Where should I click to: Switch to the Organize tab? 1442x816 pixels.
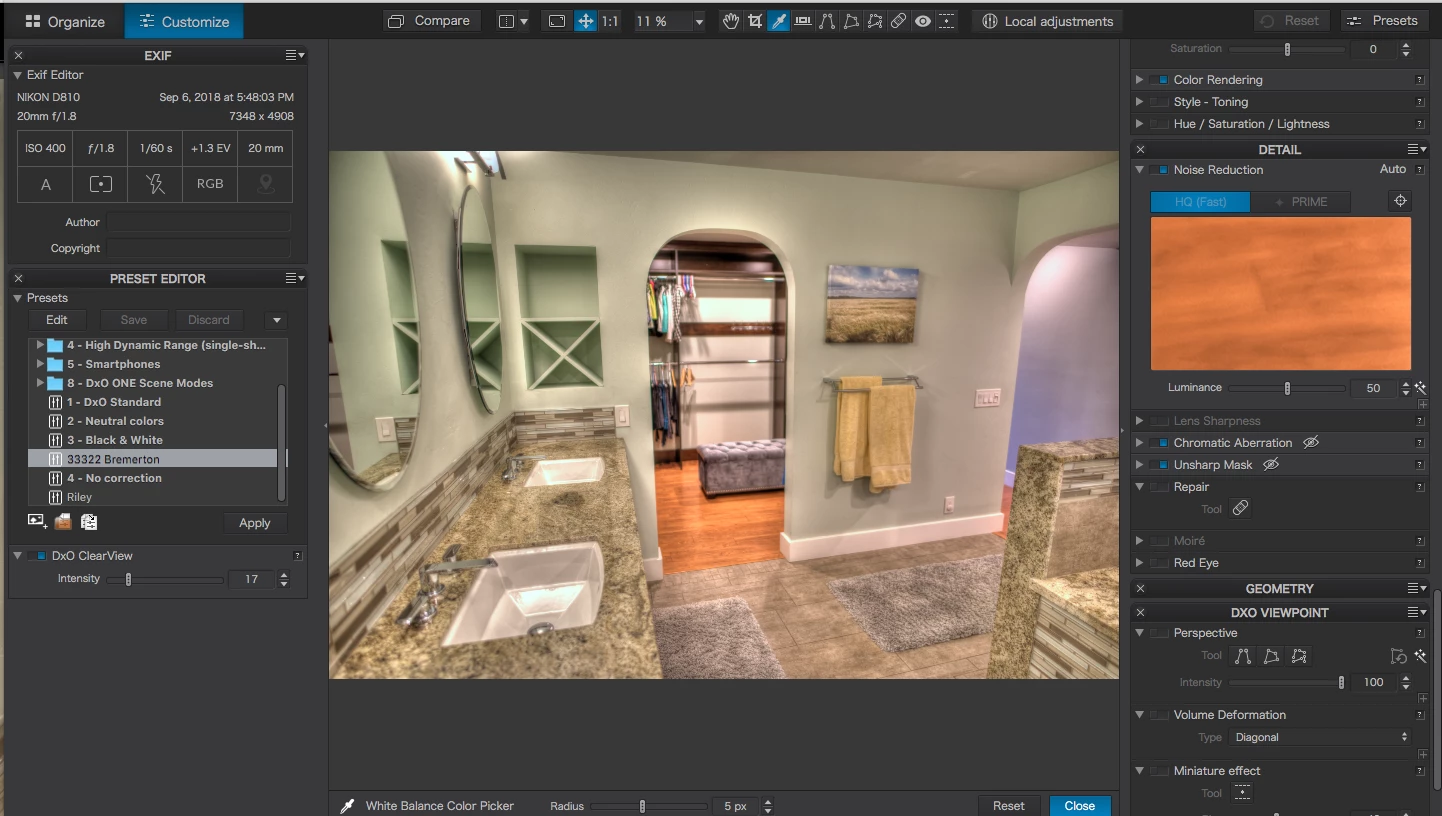(63, 21)
